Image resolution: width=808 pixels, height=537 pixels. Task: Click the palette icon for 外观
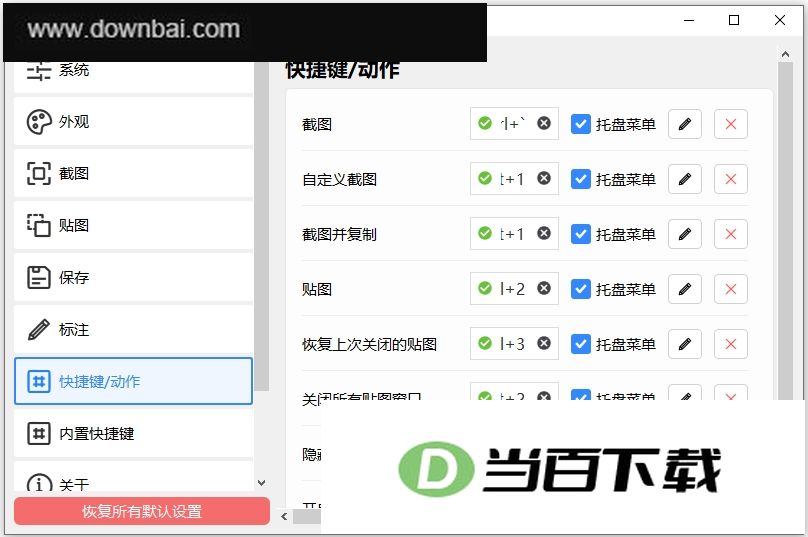pos(39,122)
